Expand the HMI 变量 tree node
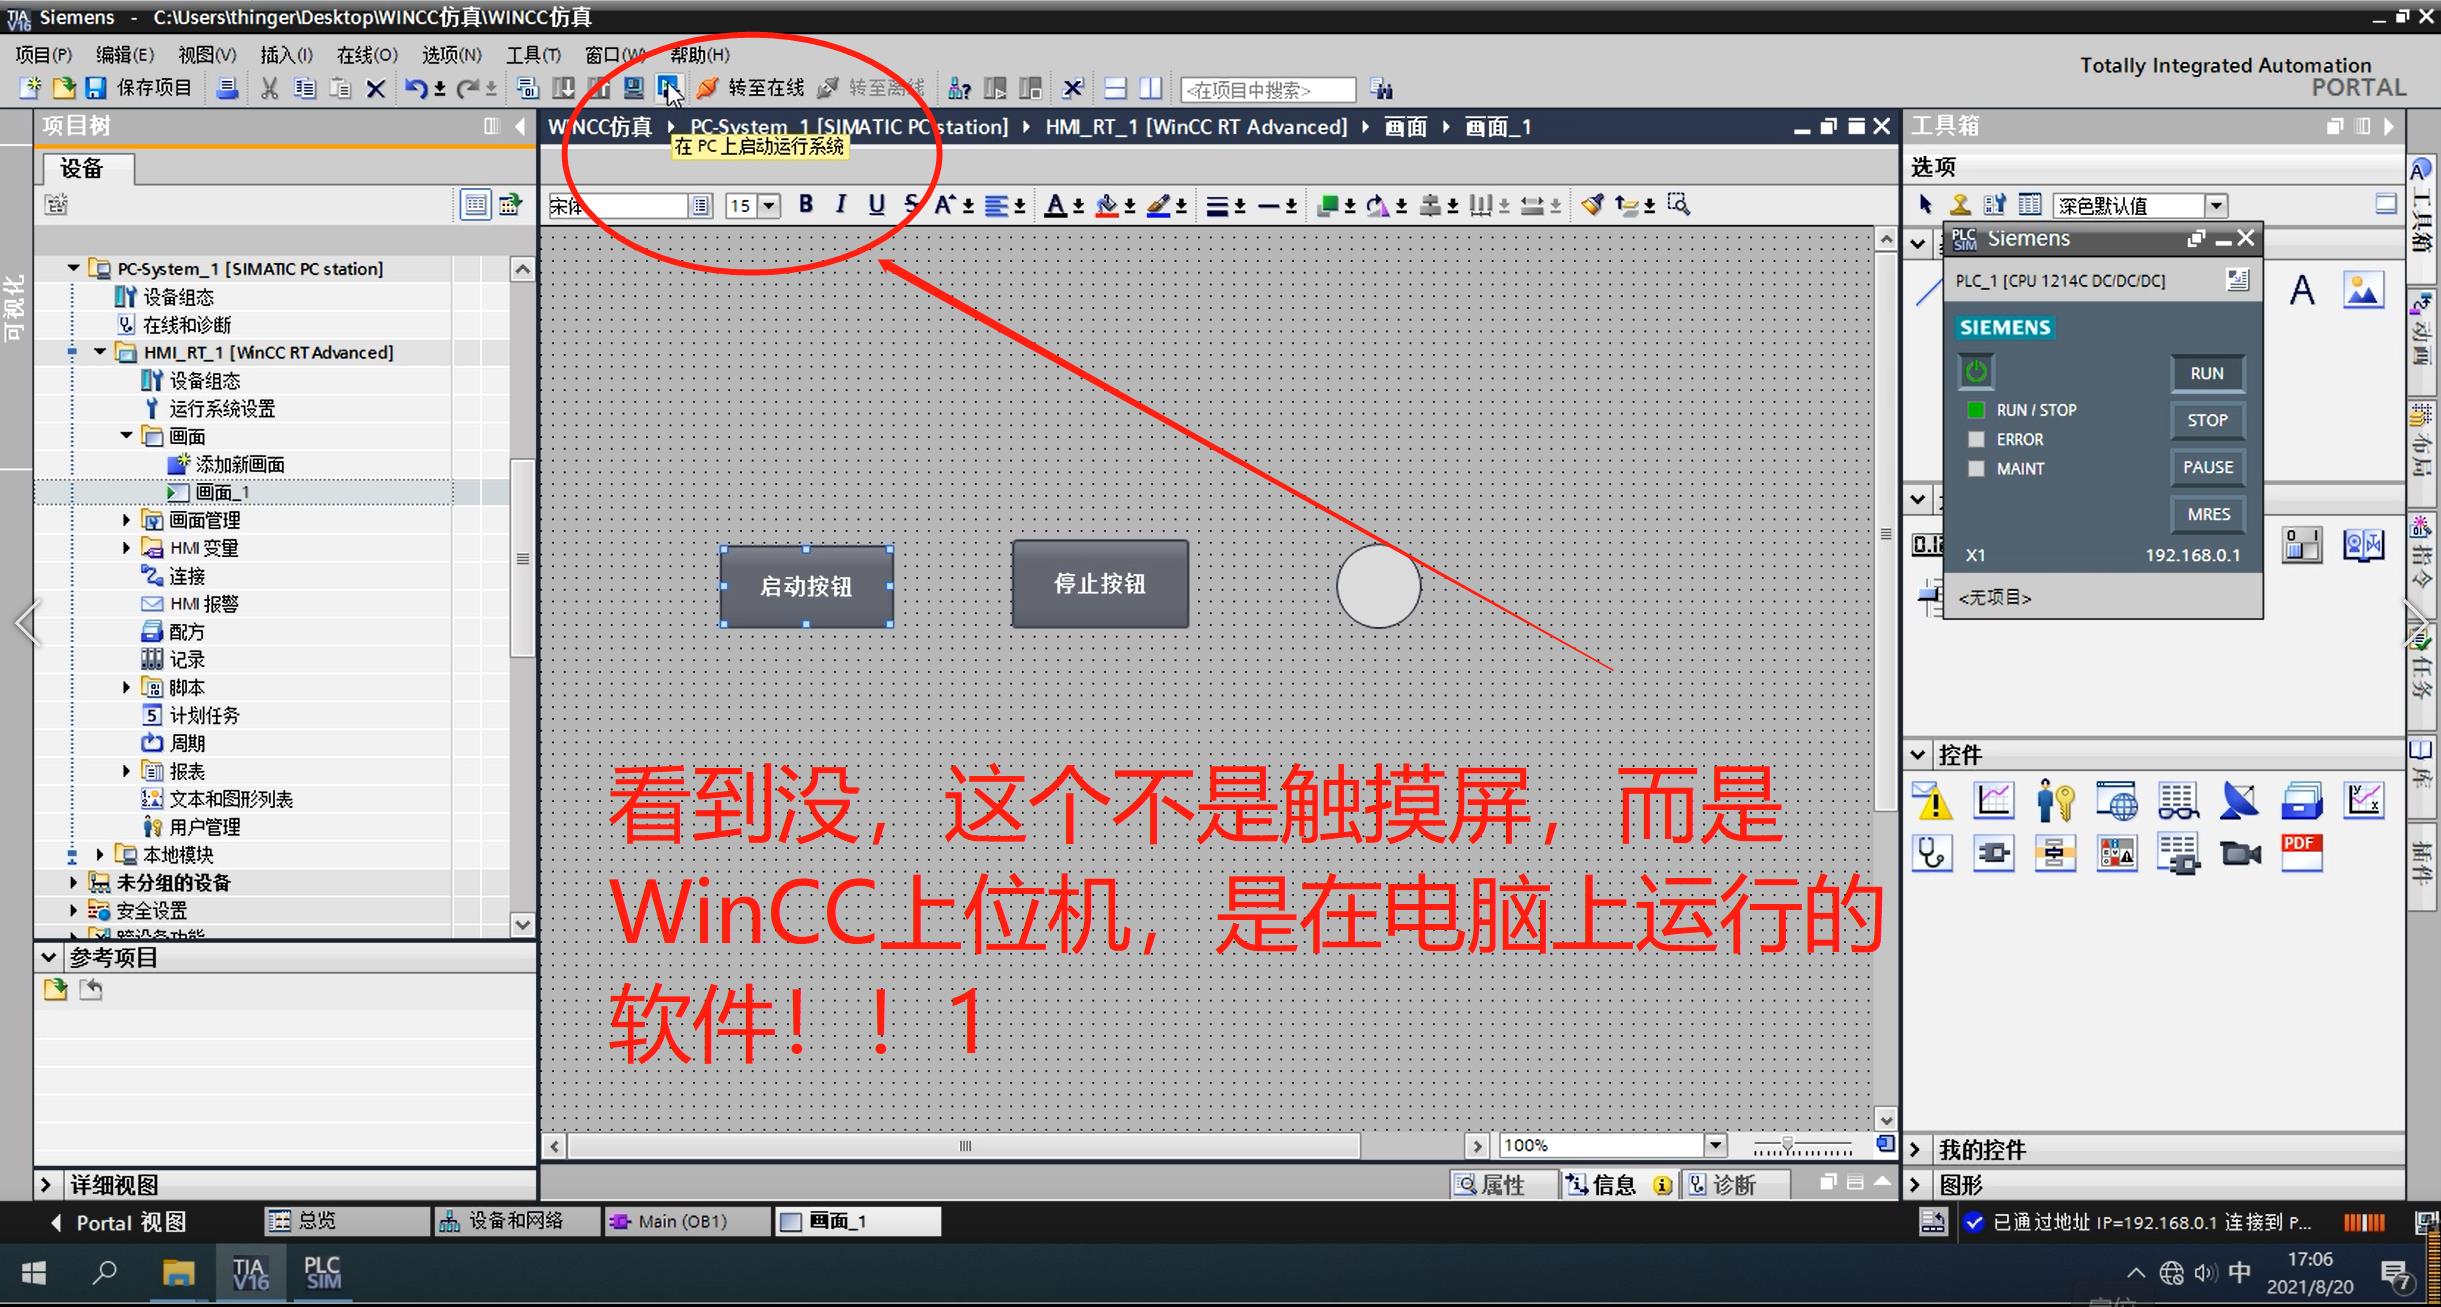The height and width of the screenshot is (1307, 2441). tap(127, 548)
